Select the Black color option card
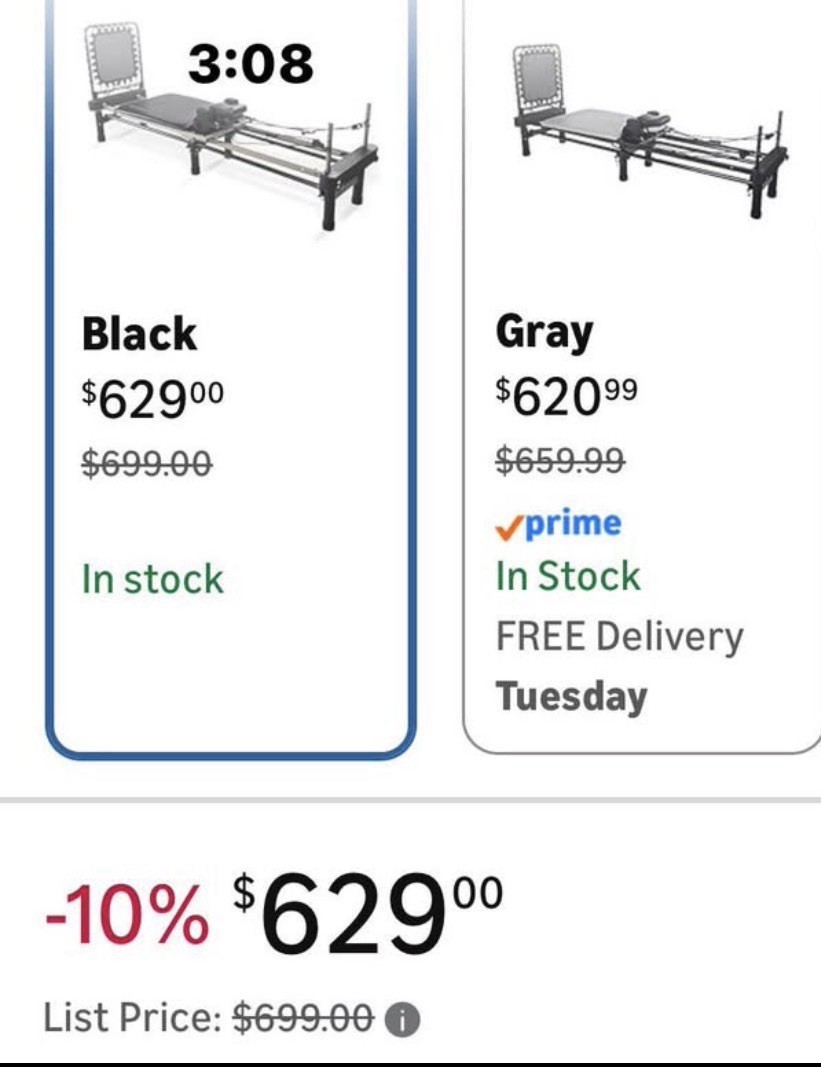Viewport: 821px width, 1067px height. coord(231,378)
